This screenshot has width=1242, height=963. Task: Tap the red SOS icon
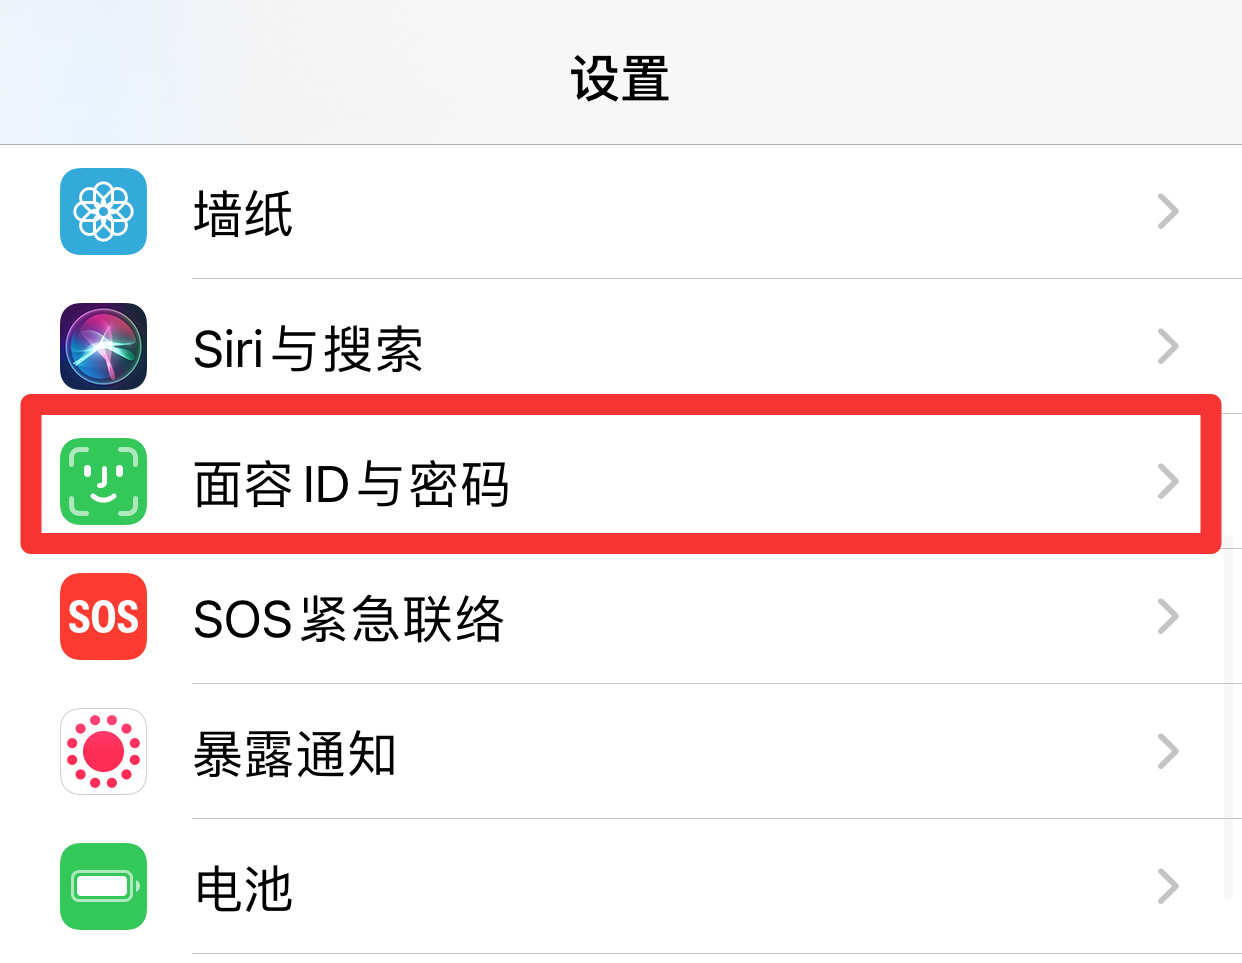pos(103,616)
